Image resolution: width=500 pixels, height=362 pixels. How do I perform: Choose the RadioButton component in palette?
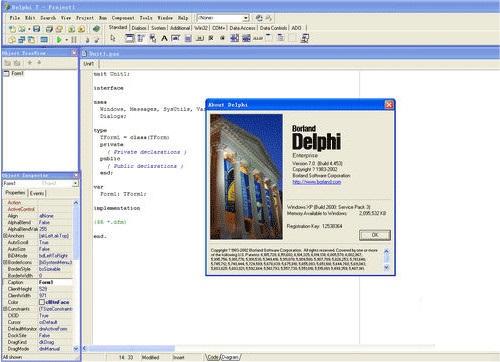pos(222,38)
